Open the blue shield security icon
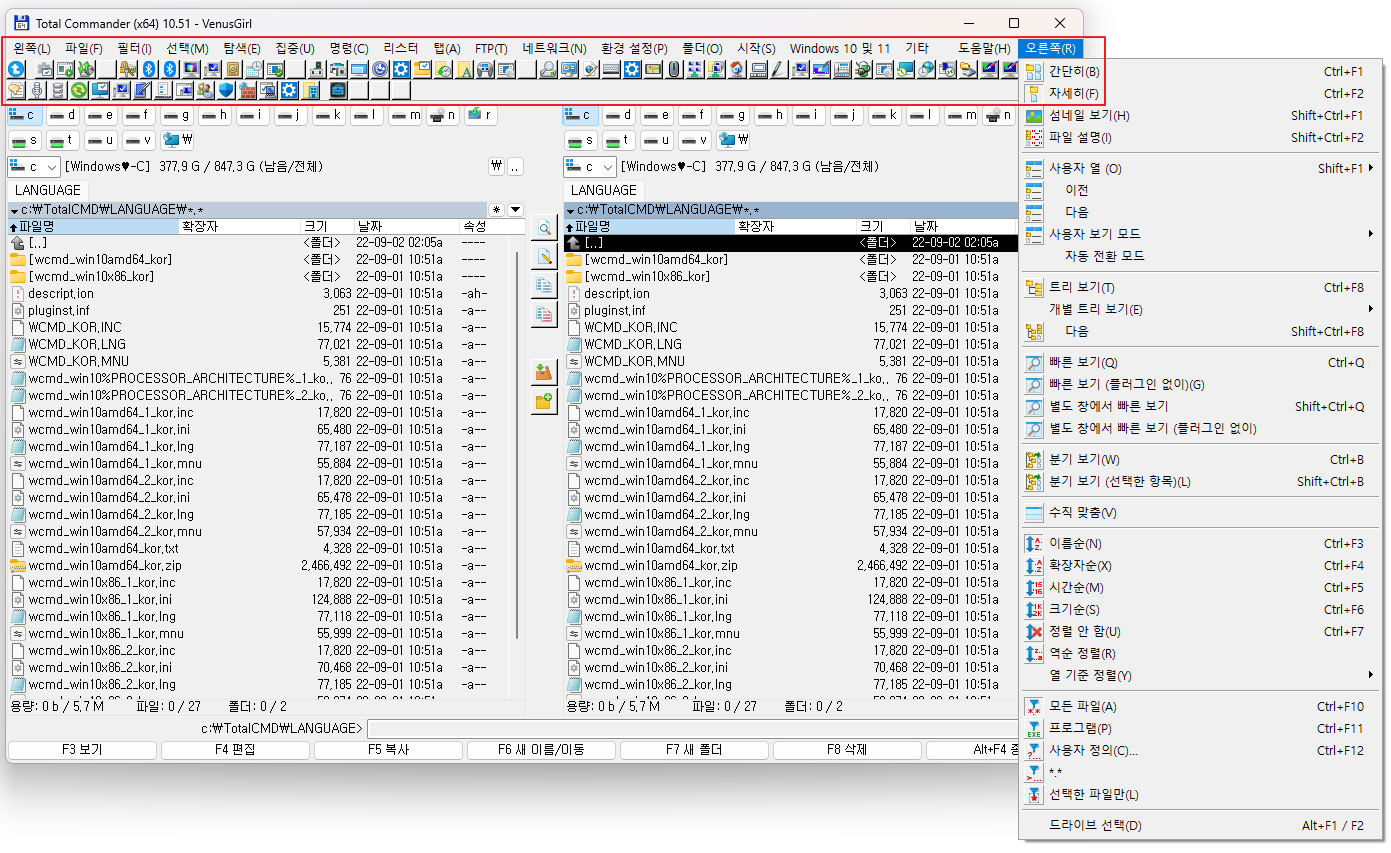1391x853 pixels. pos(225,90)
